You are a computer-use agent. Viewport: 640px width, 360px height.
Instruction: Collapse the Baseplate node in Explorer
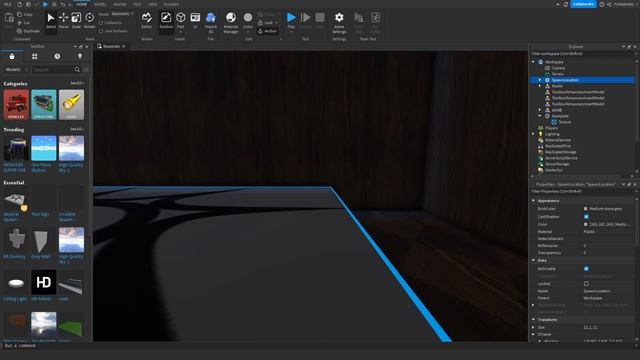pyautogui.click(x=540, y=116)
